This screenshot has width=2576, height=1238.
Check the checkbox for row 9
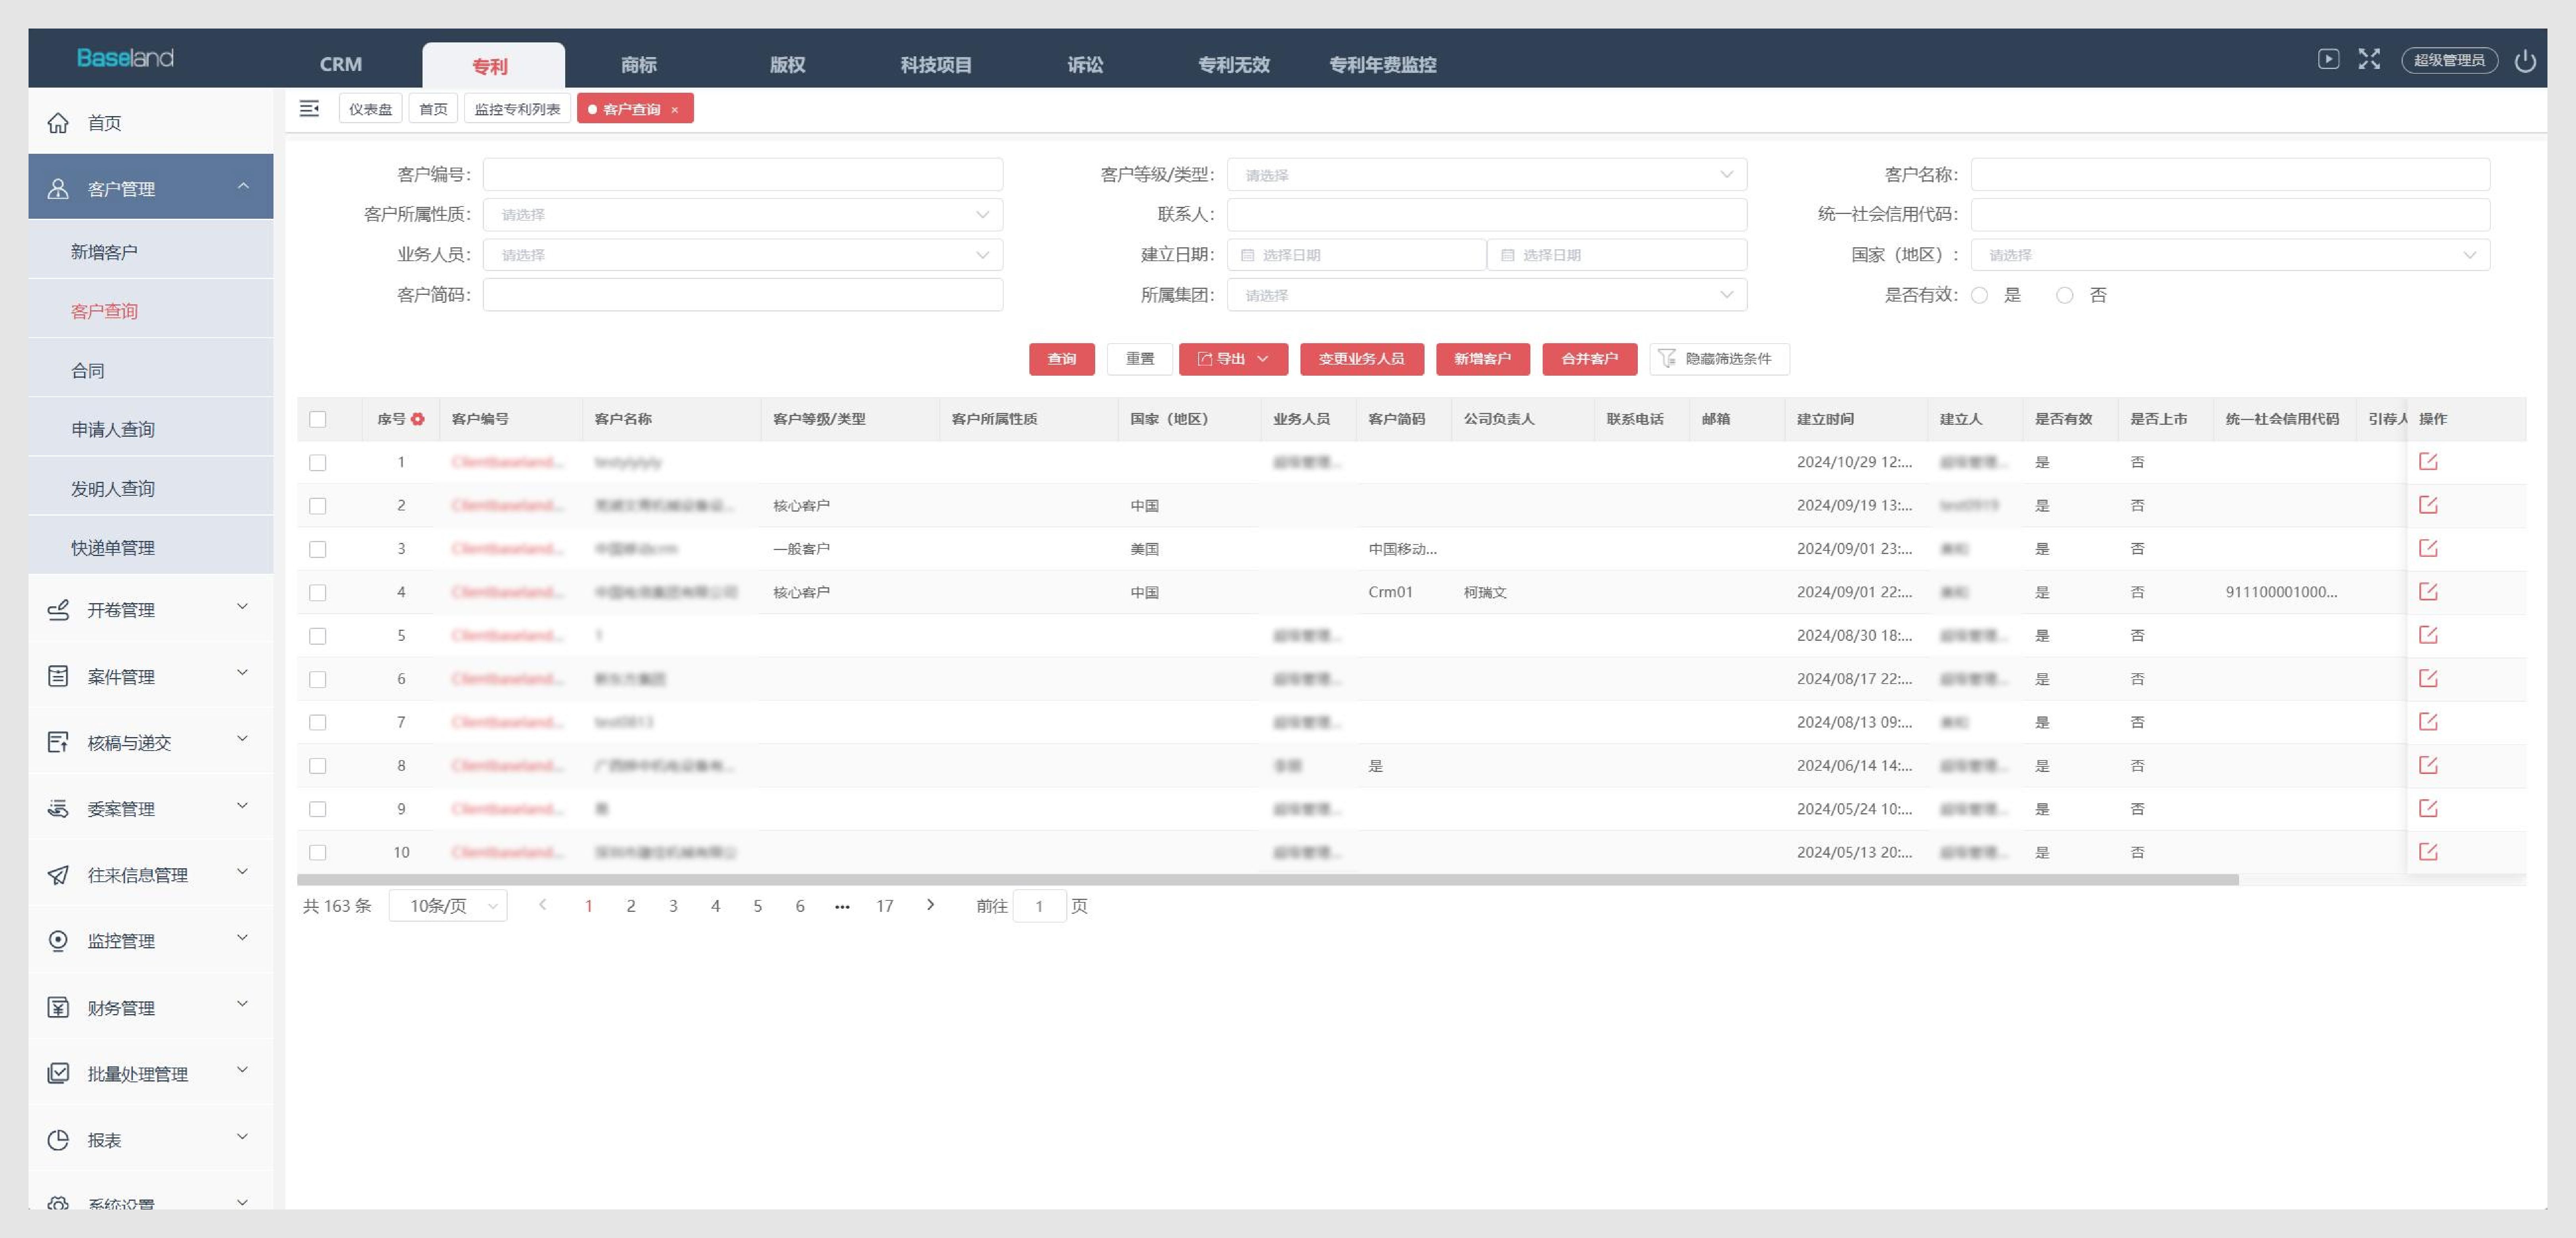318,809
